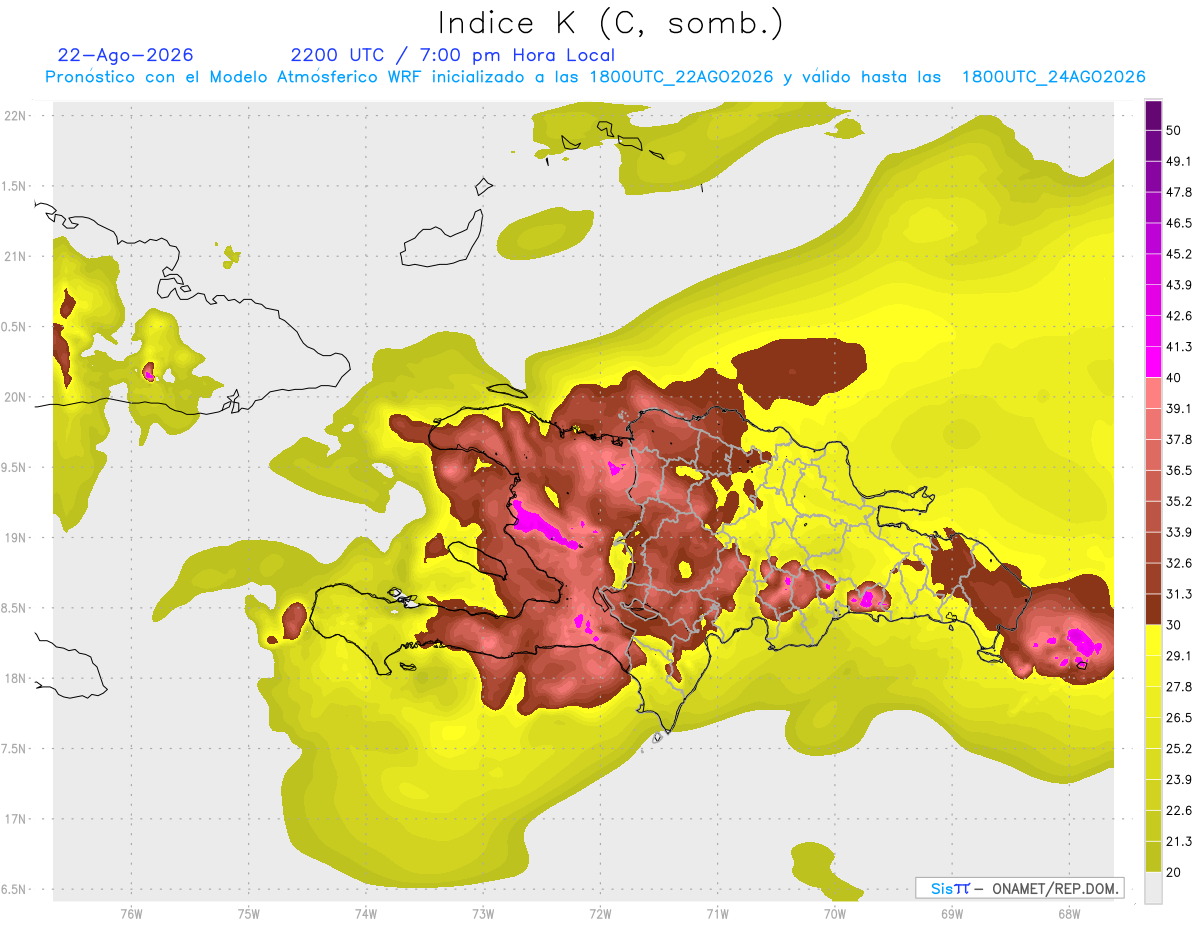Click the colorbar label "33.9"
Viewport: 1200px width, 927px height.
click(1178, 532)
